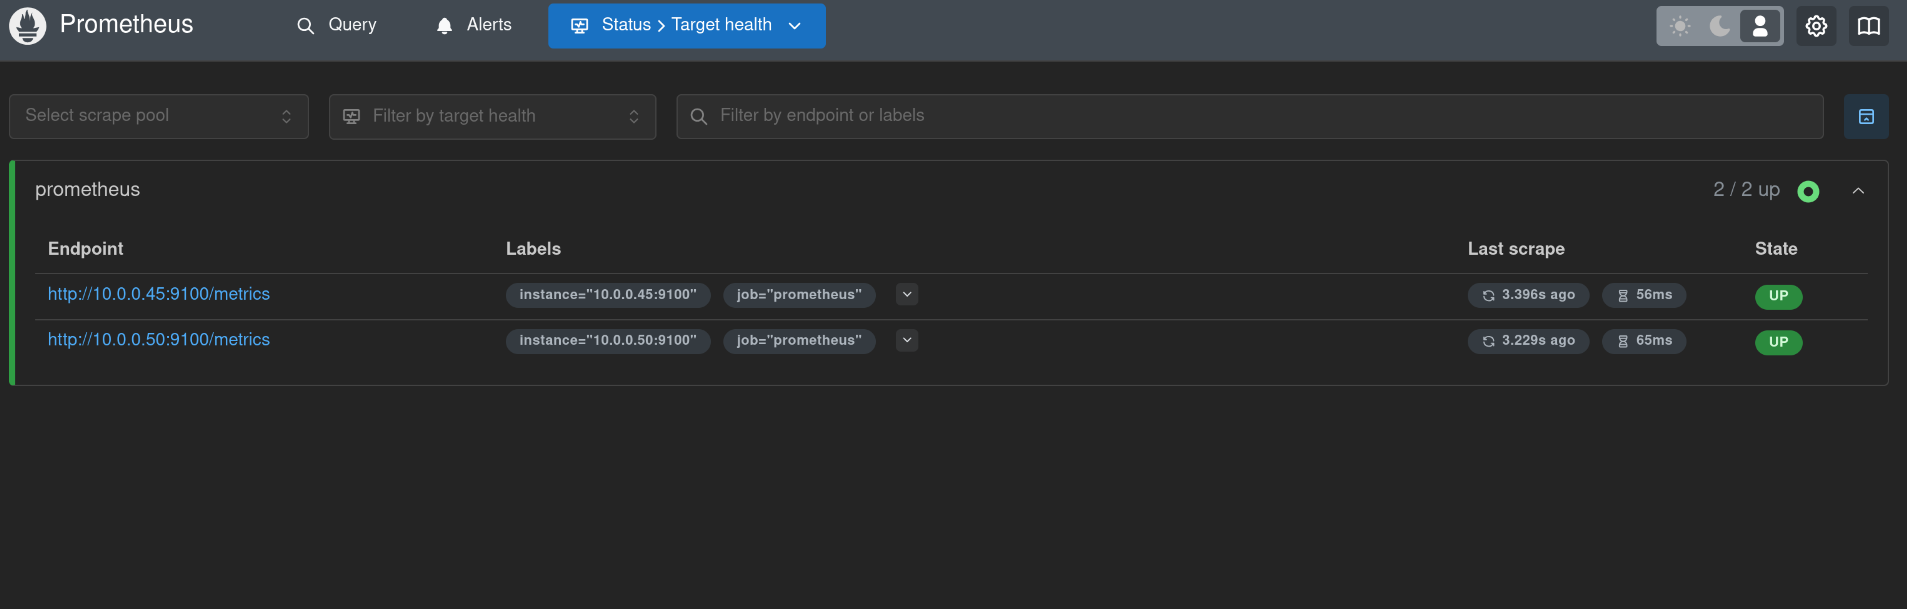1907x609 pixels.
Task: Switch to dark theme via moon icon
Action: [x=1720, y=26]
